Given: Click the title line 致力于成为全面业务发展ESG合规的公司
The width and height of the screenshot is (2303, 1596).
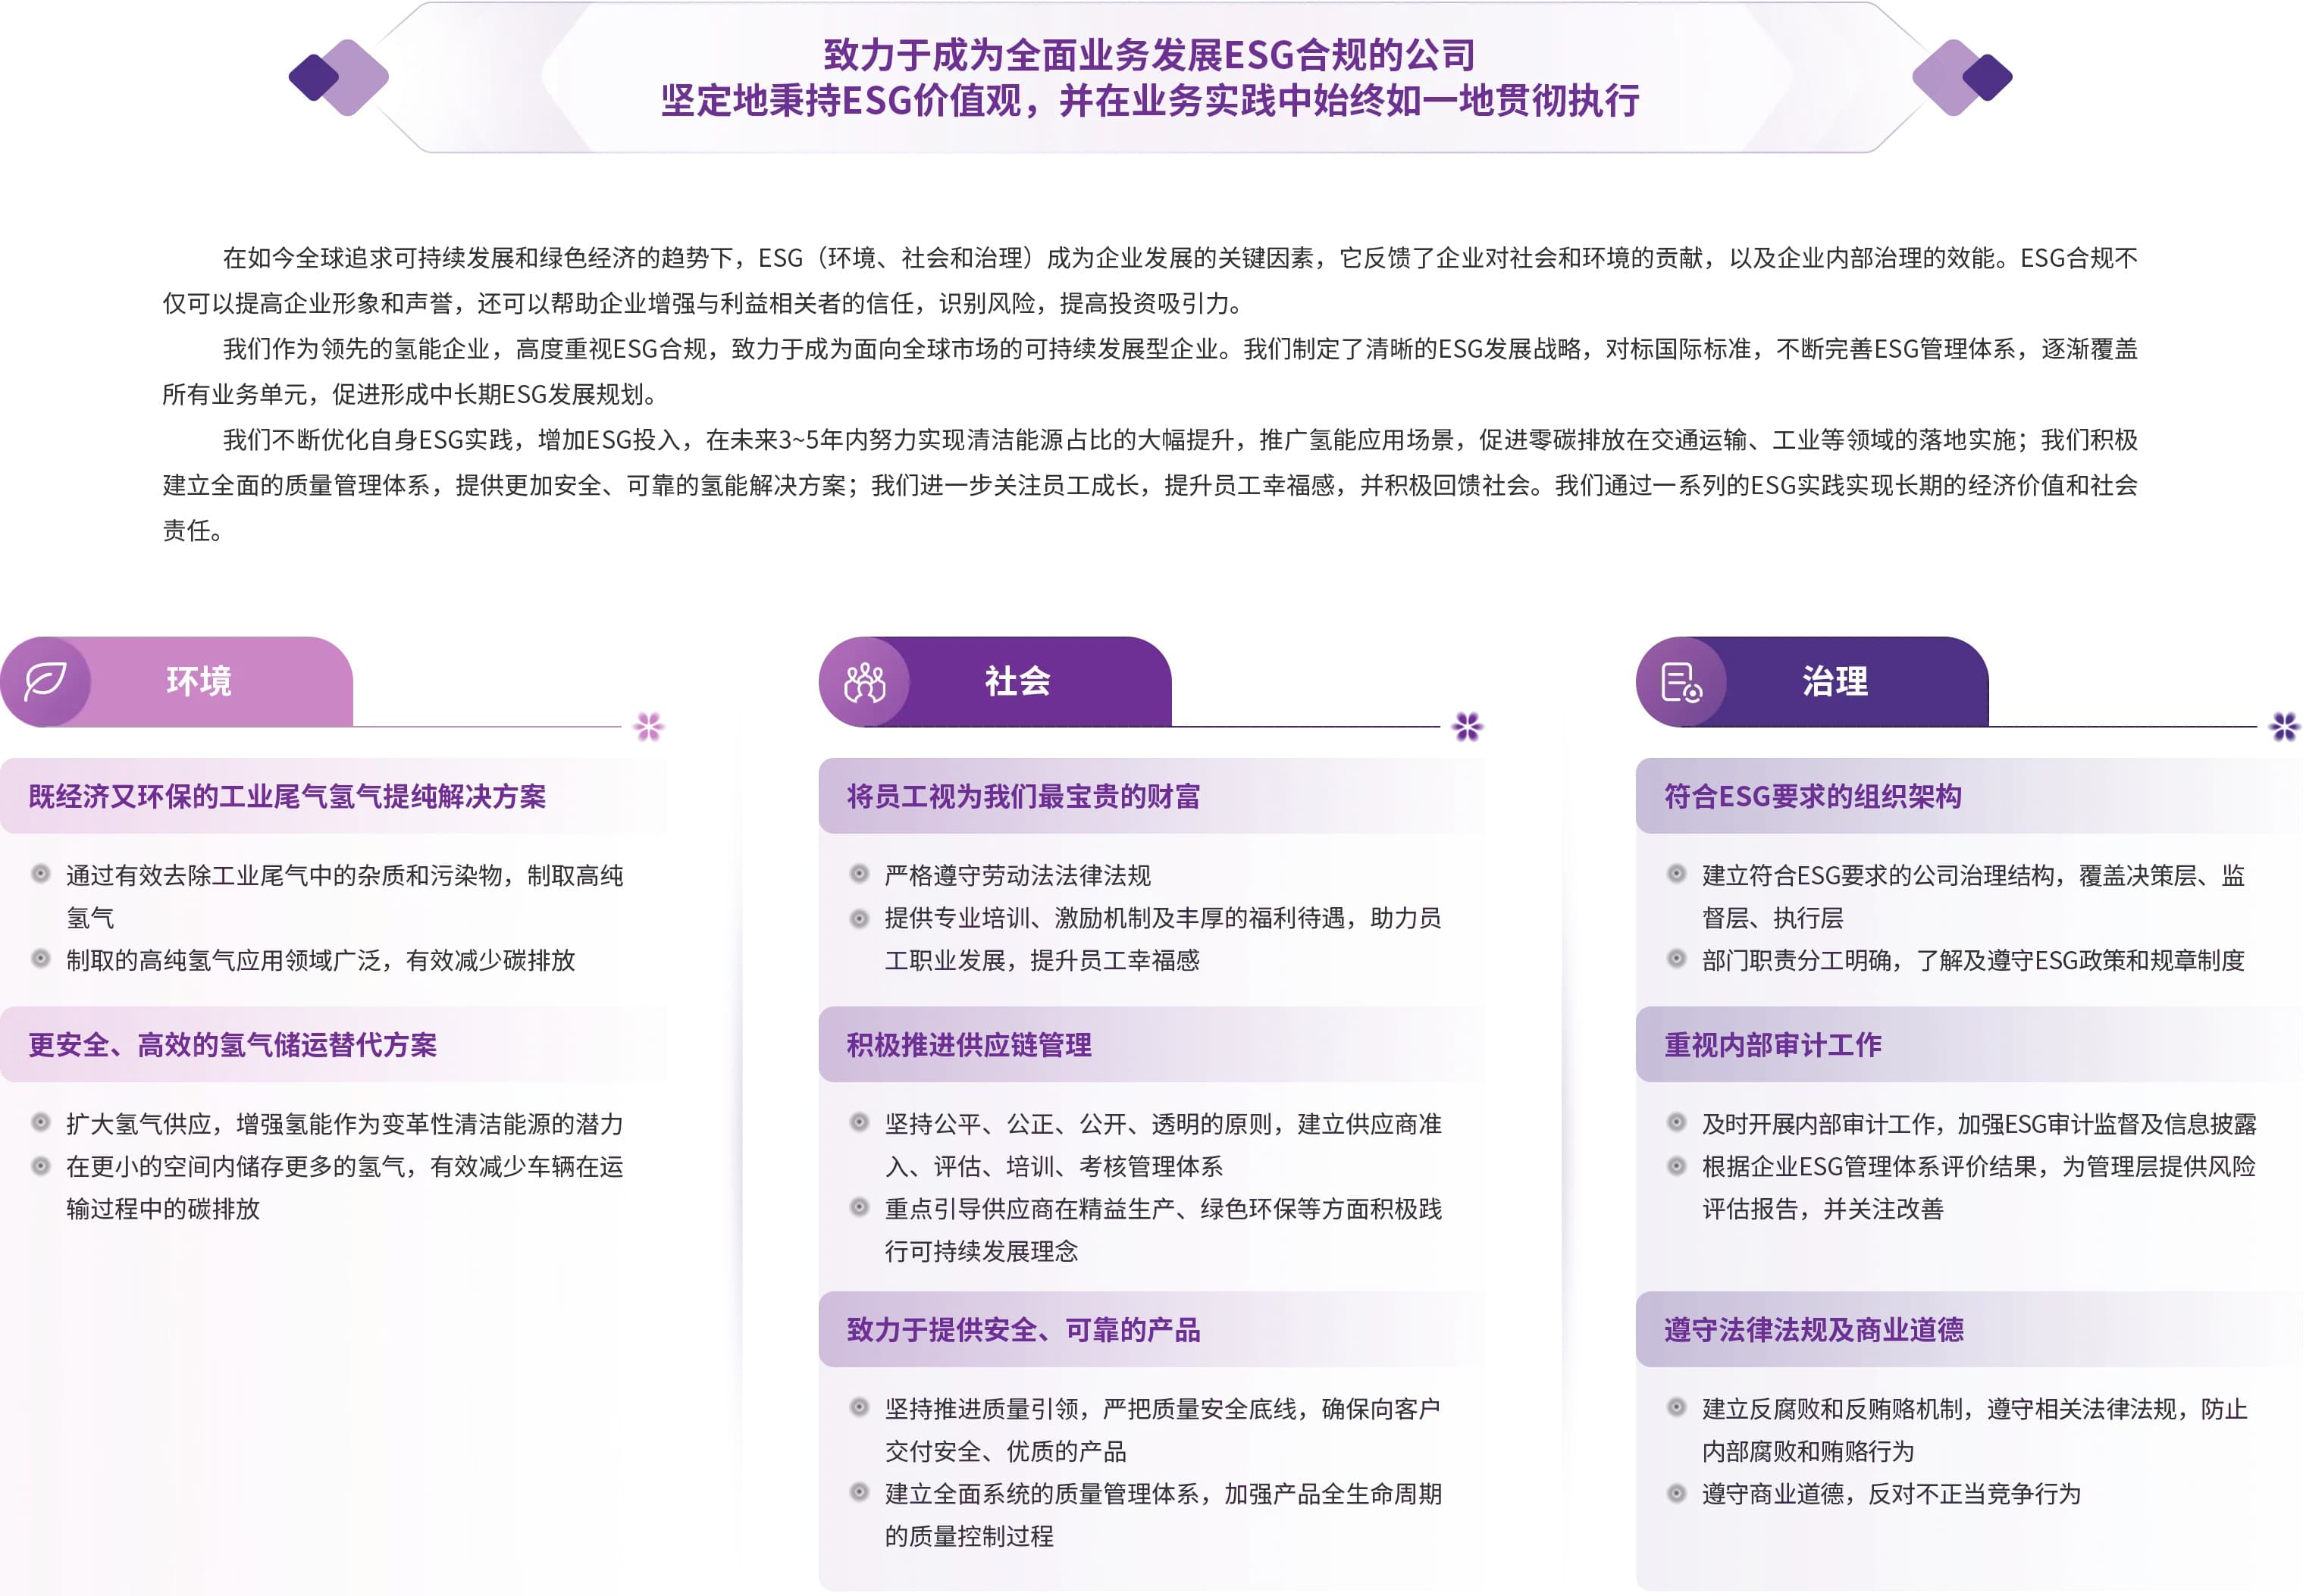Looking at the screenshot, I should point(1150,55).
